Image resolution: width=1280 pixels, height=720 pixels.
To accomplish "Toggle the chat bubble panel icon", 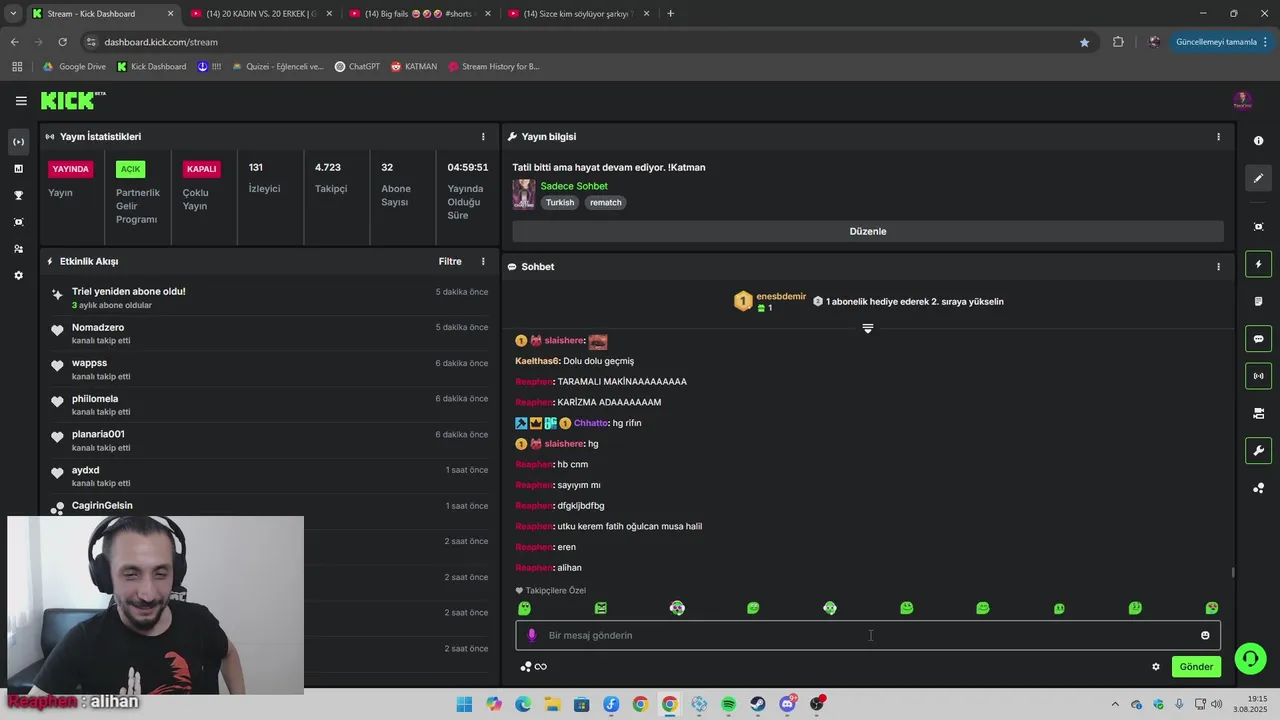I will coord(1258,339).
